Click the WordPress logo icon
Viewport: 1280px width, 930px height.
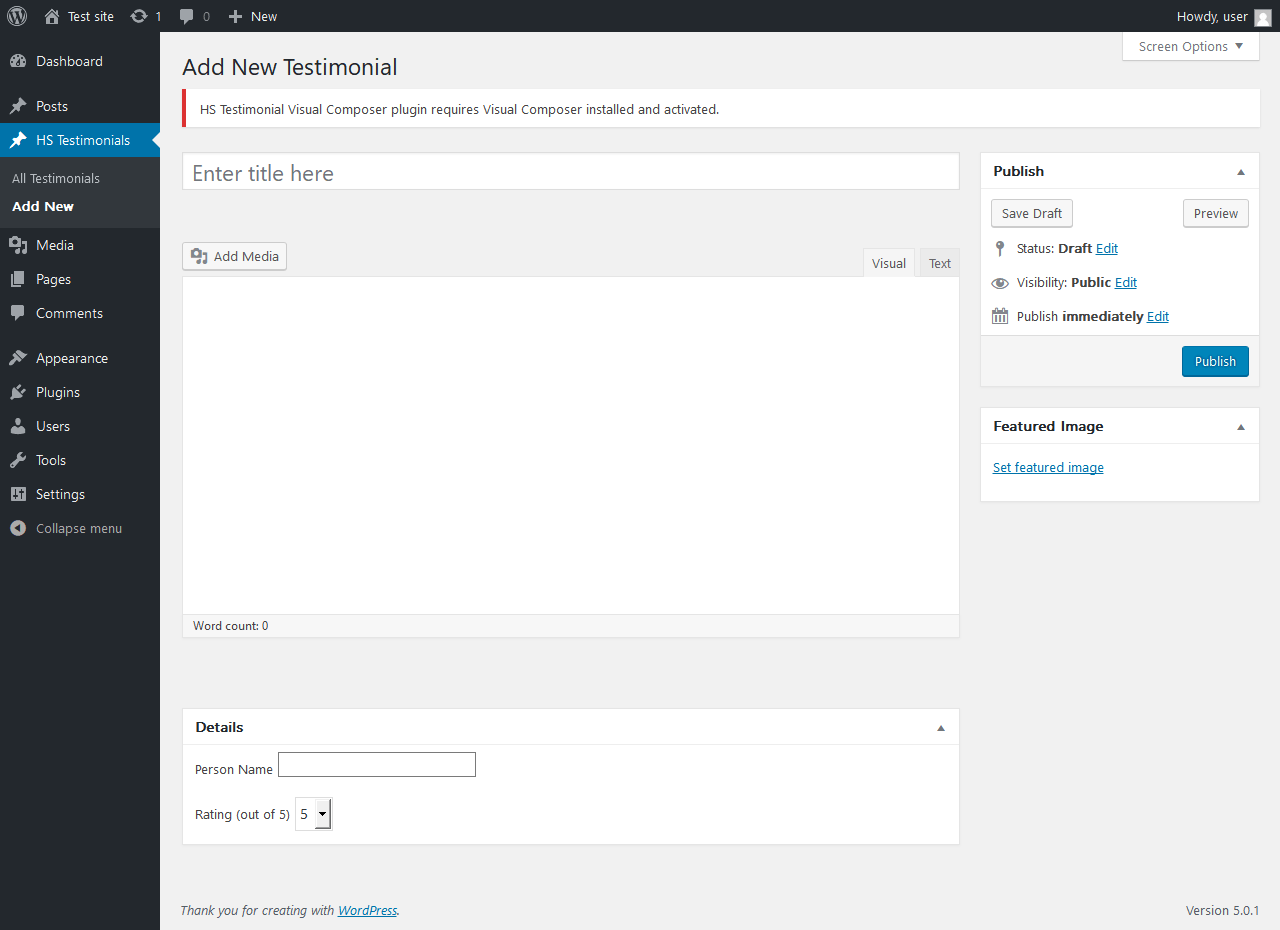17,16
